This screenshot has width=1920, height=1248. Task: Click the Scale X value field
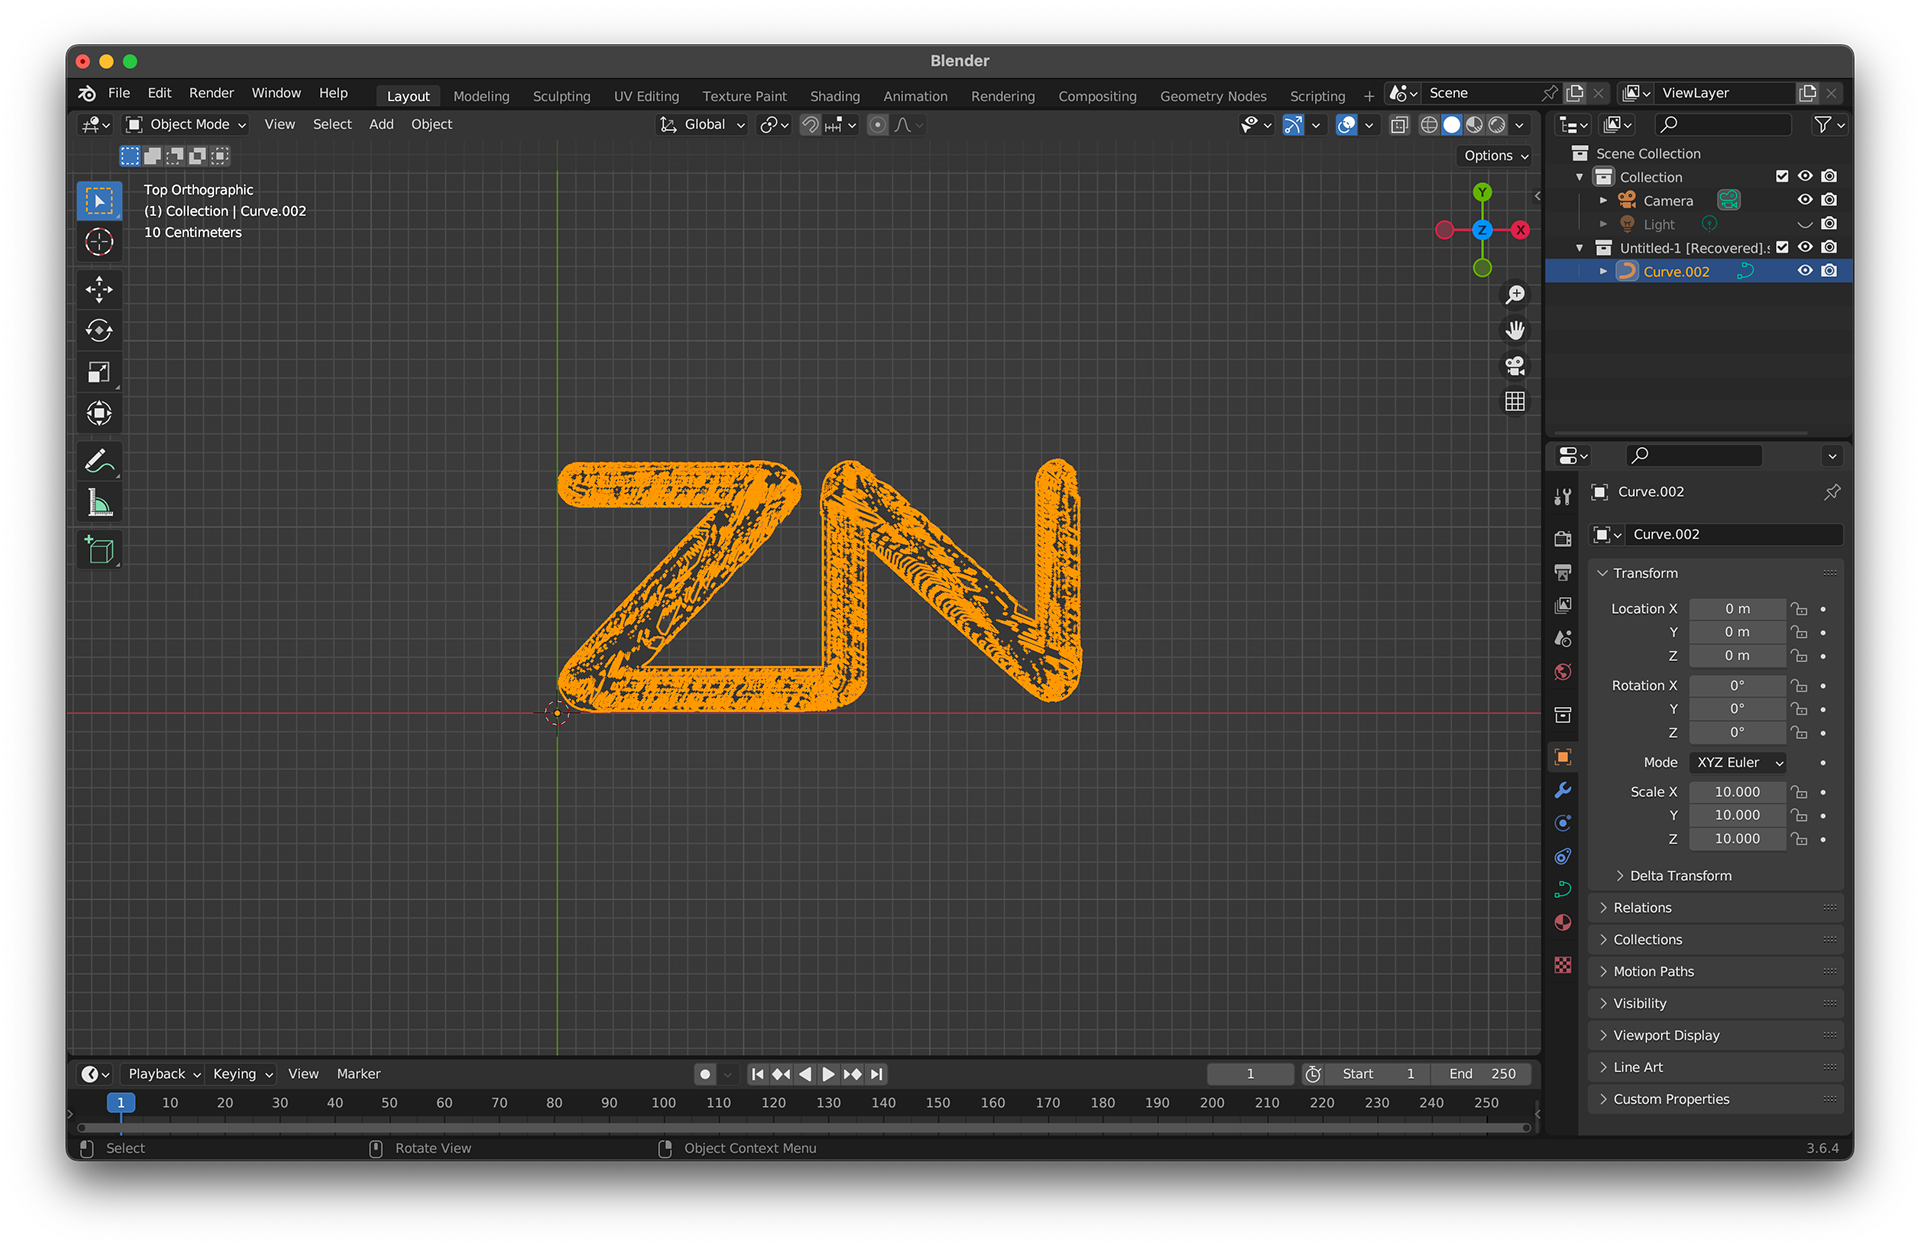point(1737,791)
